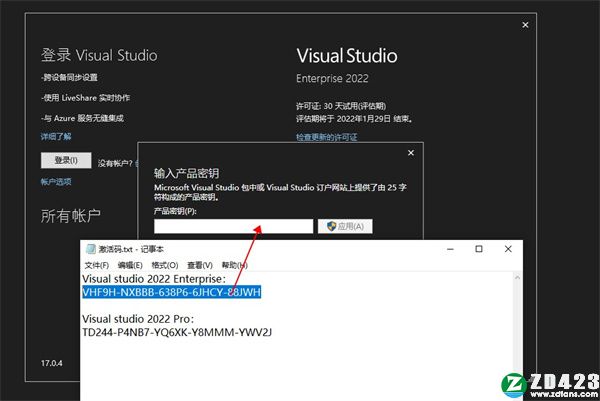Close the Visual Studio account window
This screenshot has width=600, height=401.
[x=525, y=25]
